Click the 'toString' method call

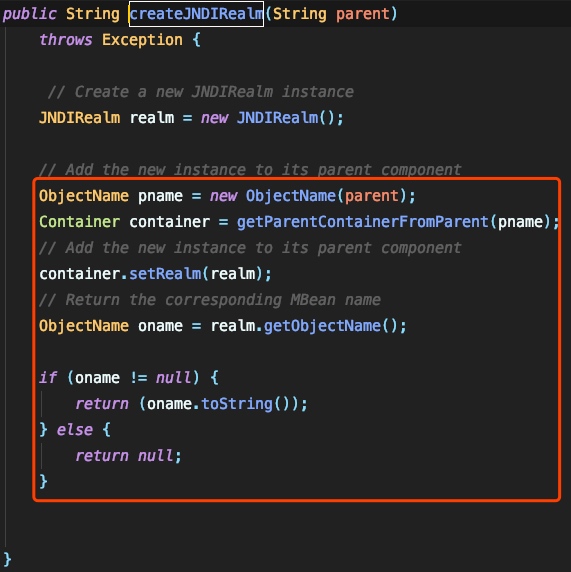[x=237, y=404]
